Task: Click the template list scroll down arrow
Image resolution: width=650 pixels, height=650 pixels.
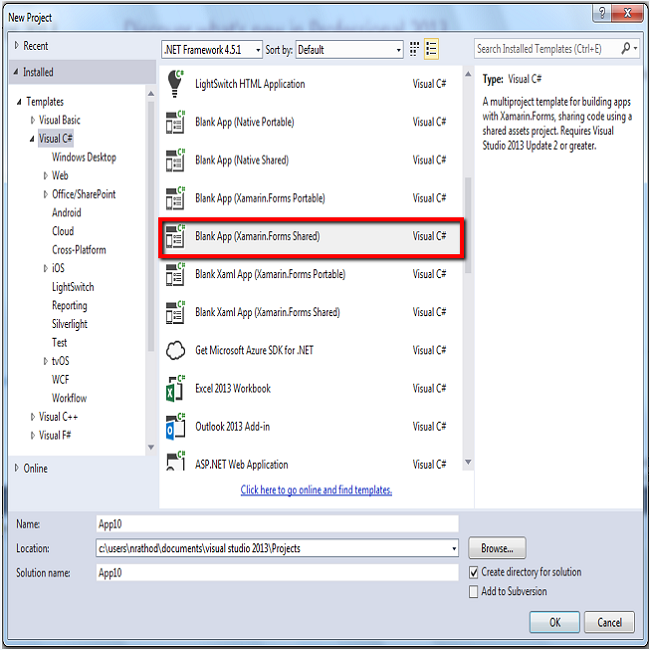Action: pos(468,461)
